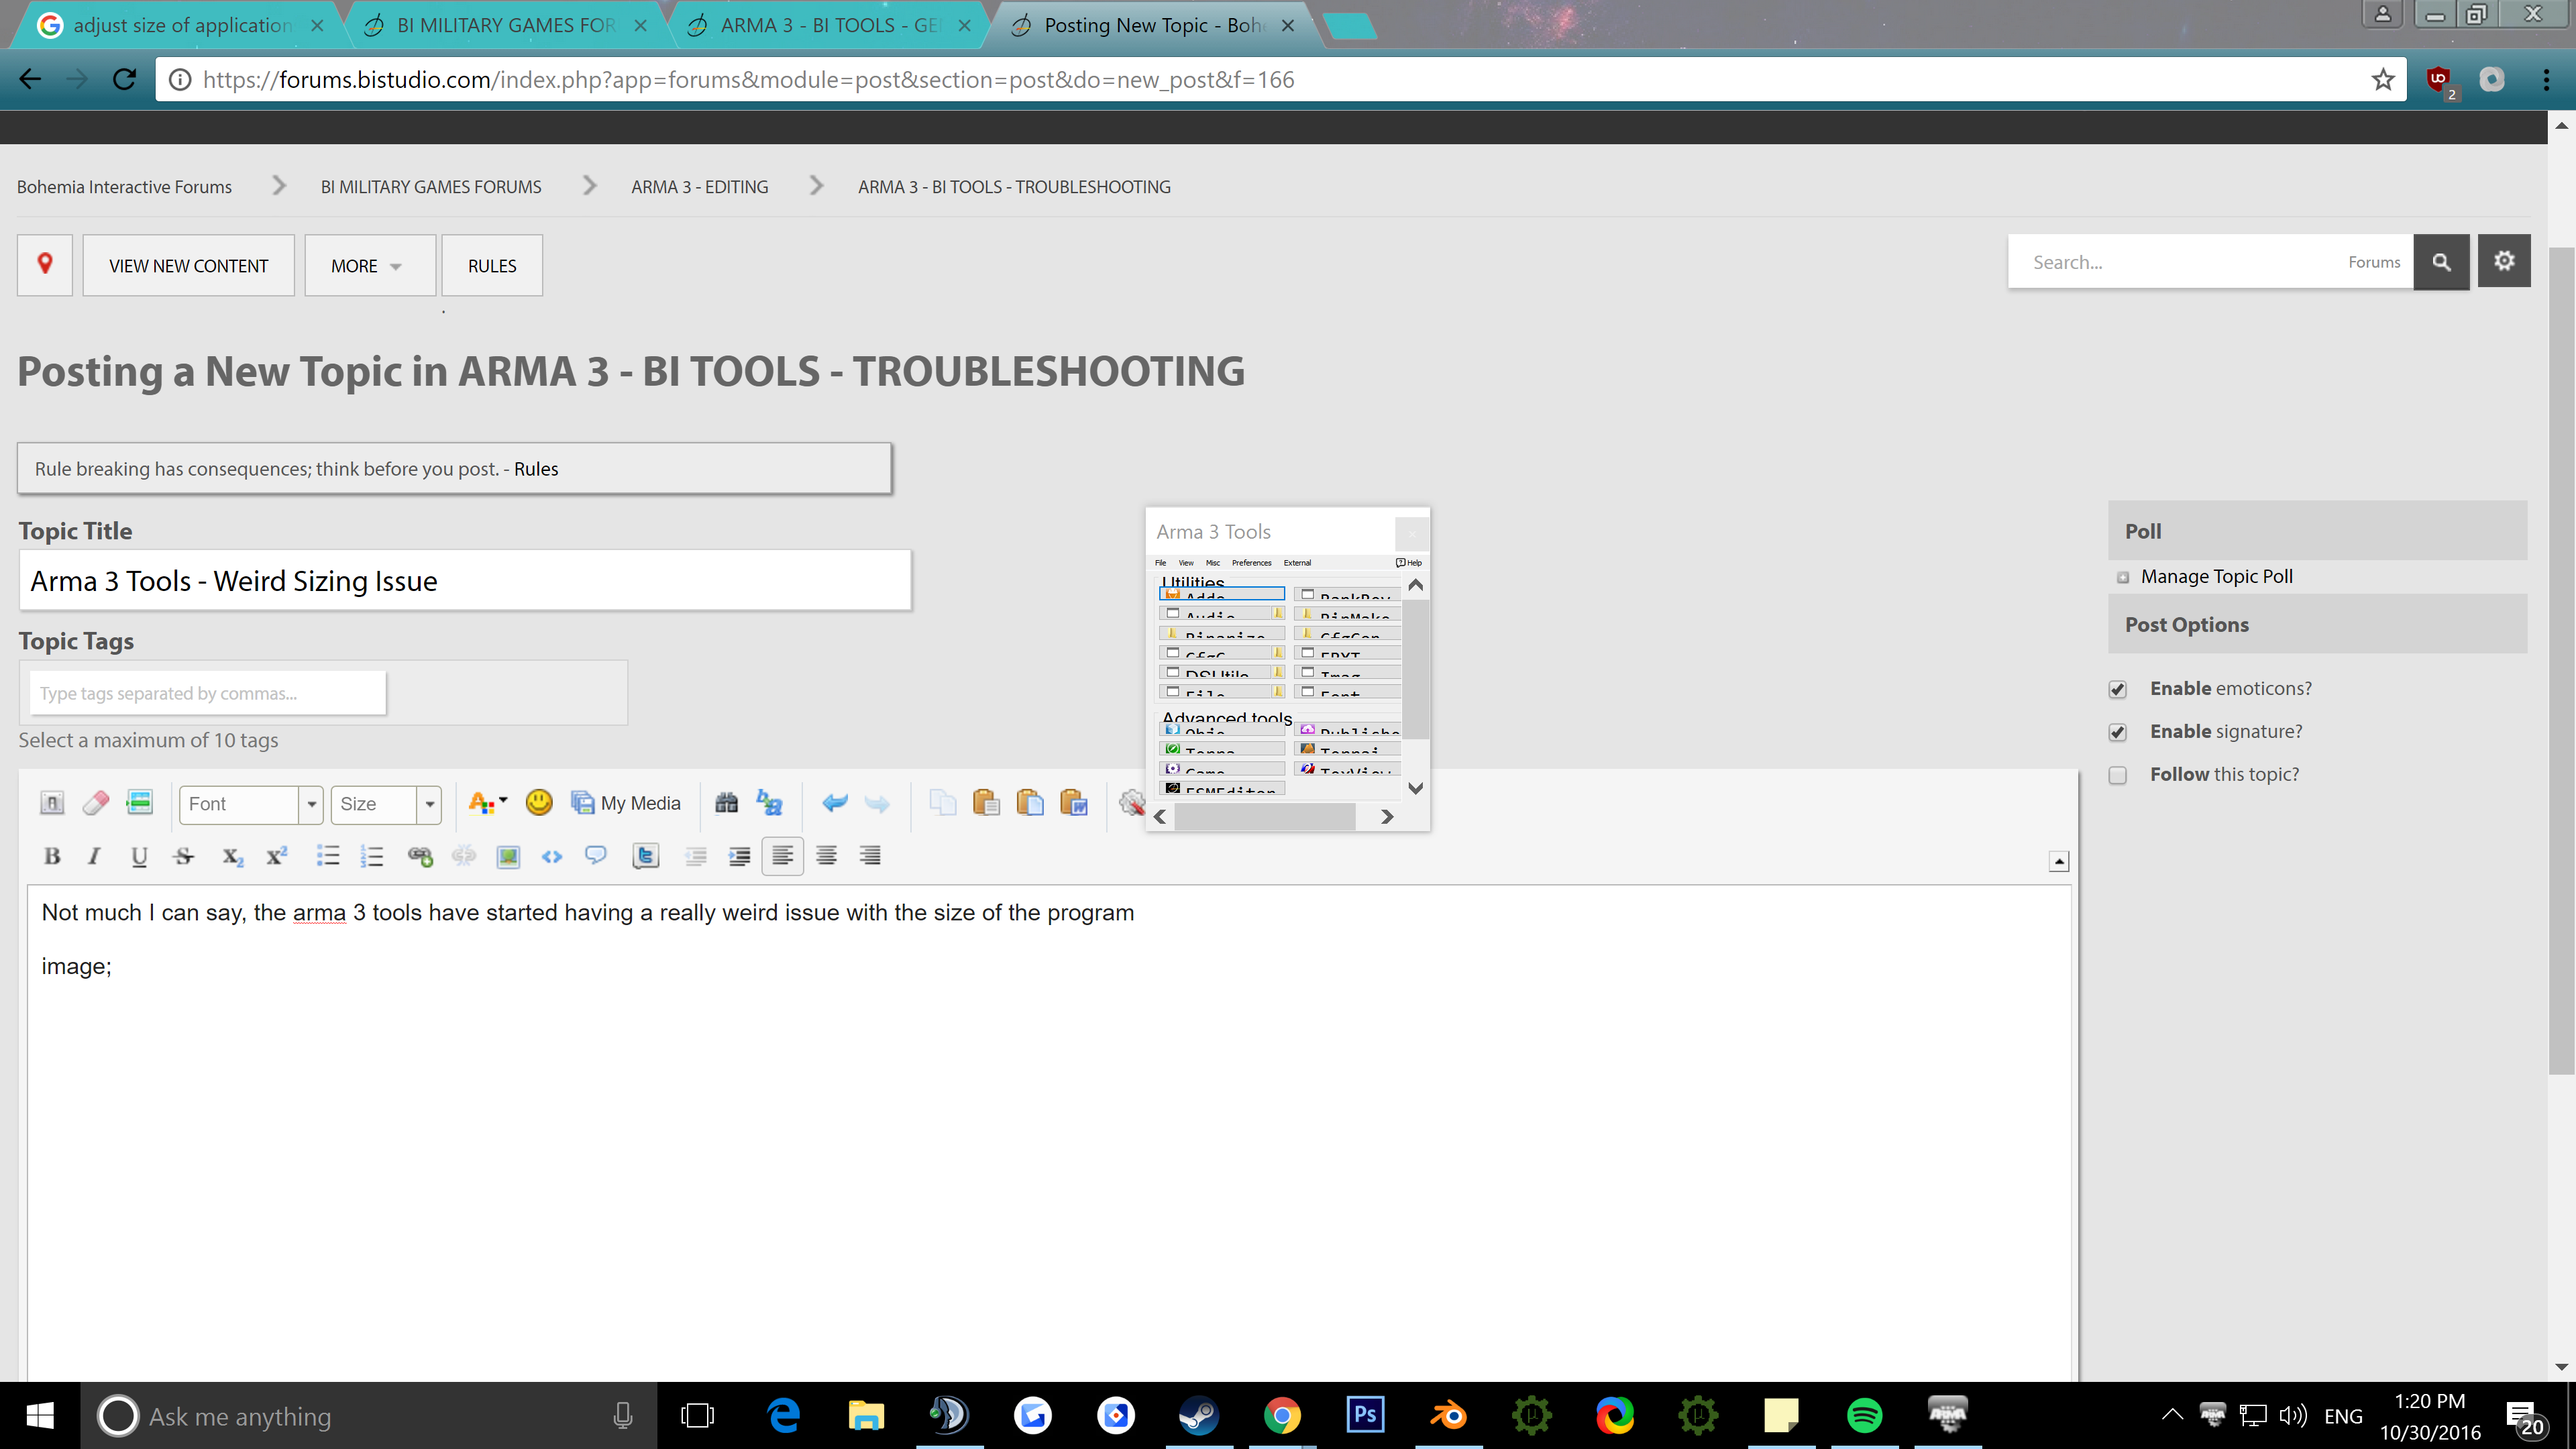Image resolution: width=2576 pixels, height=1449 pixels.
Task: Click the eraser (remove format) icon
Action: click(96, 803)
